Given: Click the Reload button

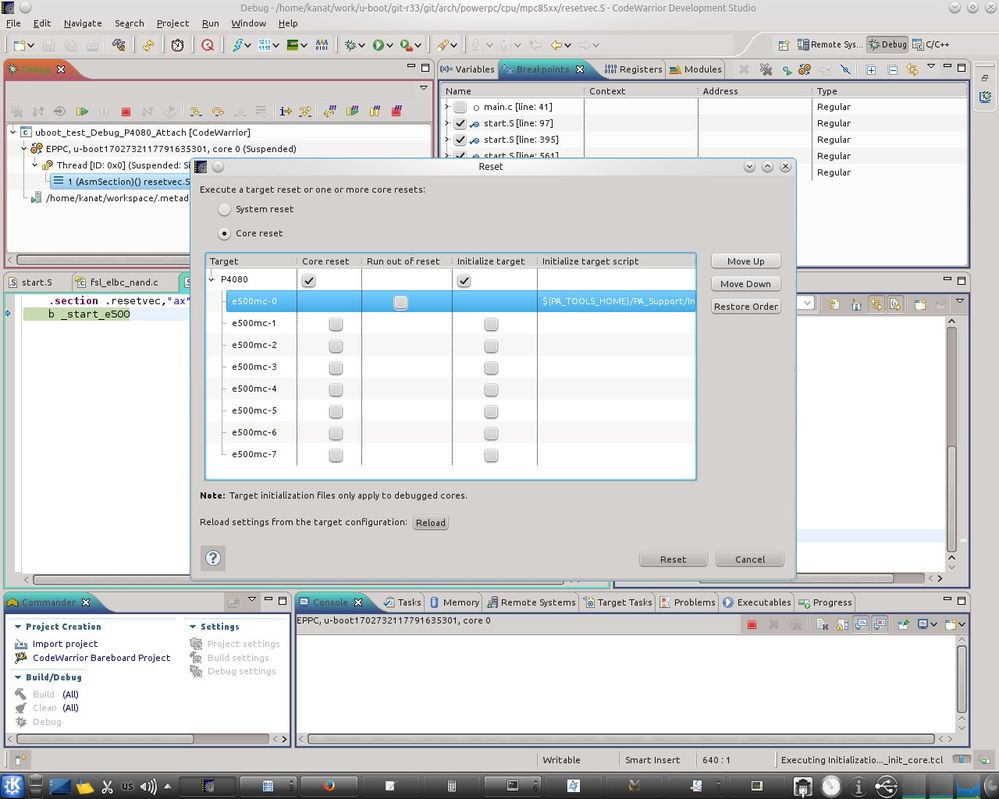Looking at the screenshot, I should point(431,522).
